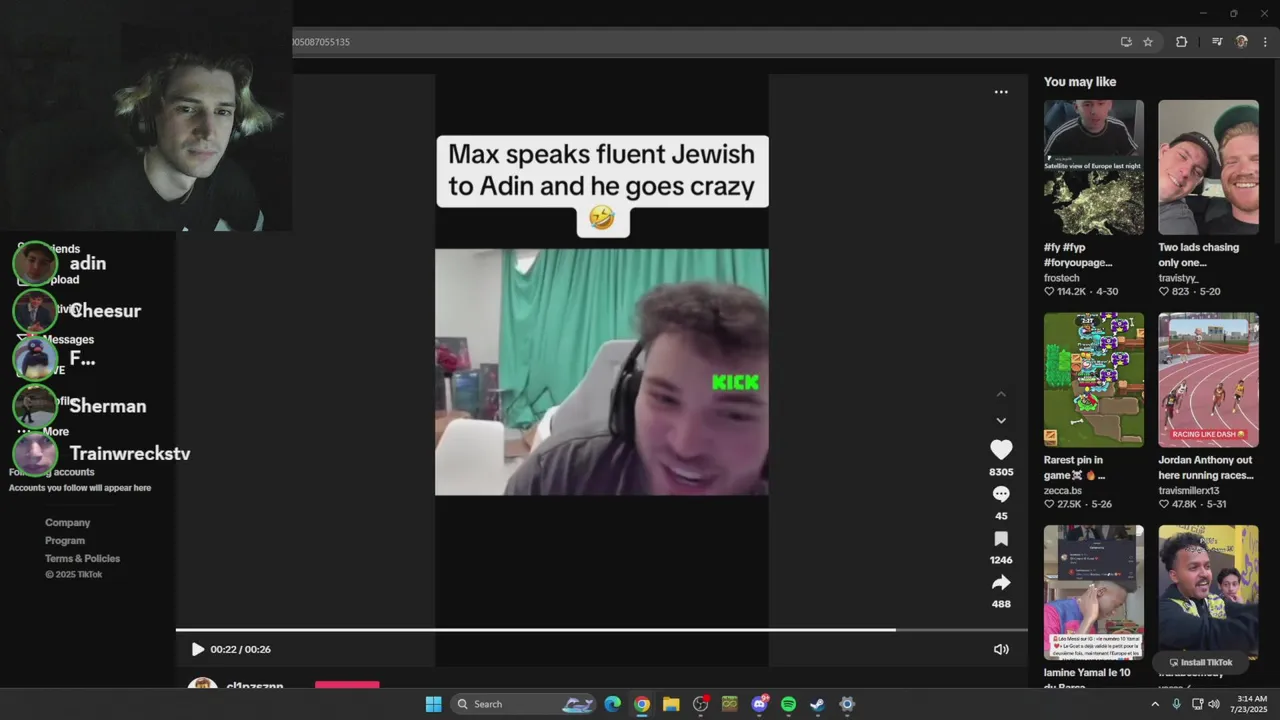Open Chrome extensions puzzle icon
Image resolution: width=1280 pixels, height=720 pixels.
point(1181,42)
